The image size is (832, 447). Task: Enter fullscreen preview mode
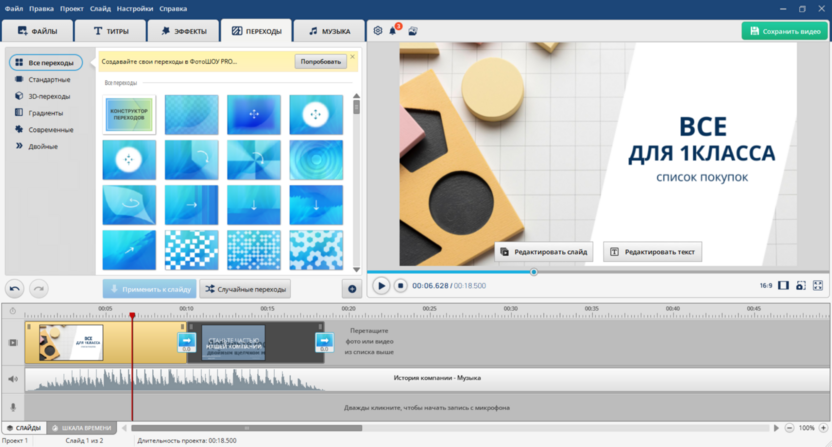click(x=818, y=285)
